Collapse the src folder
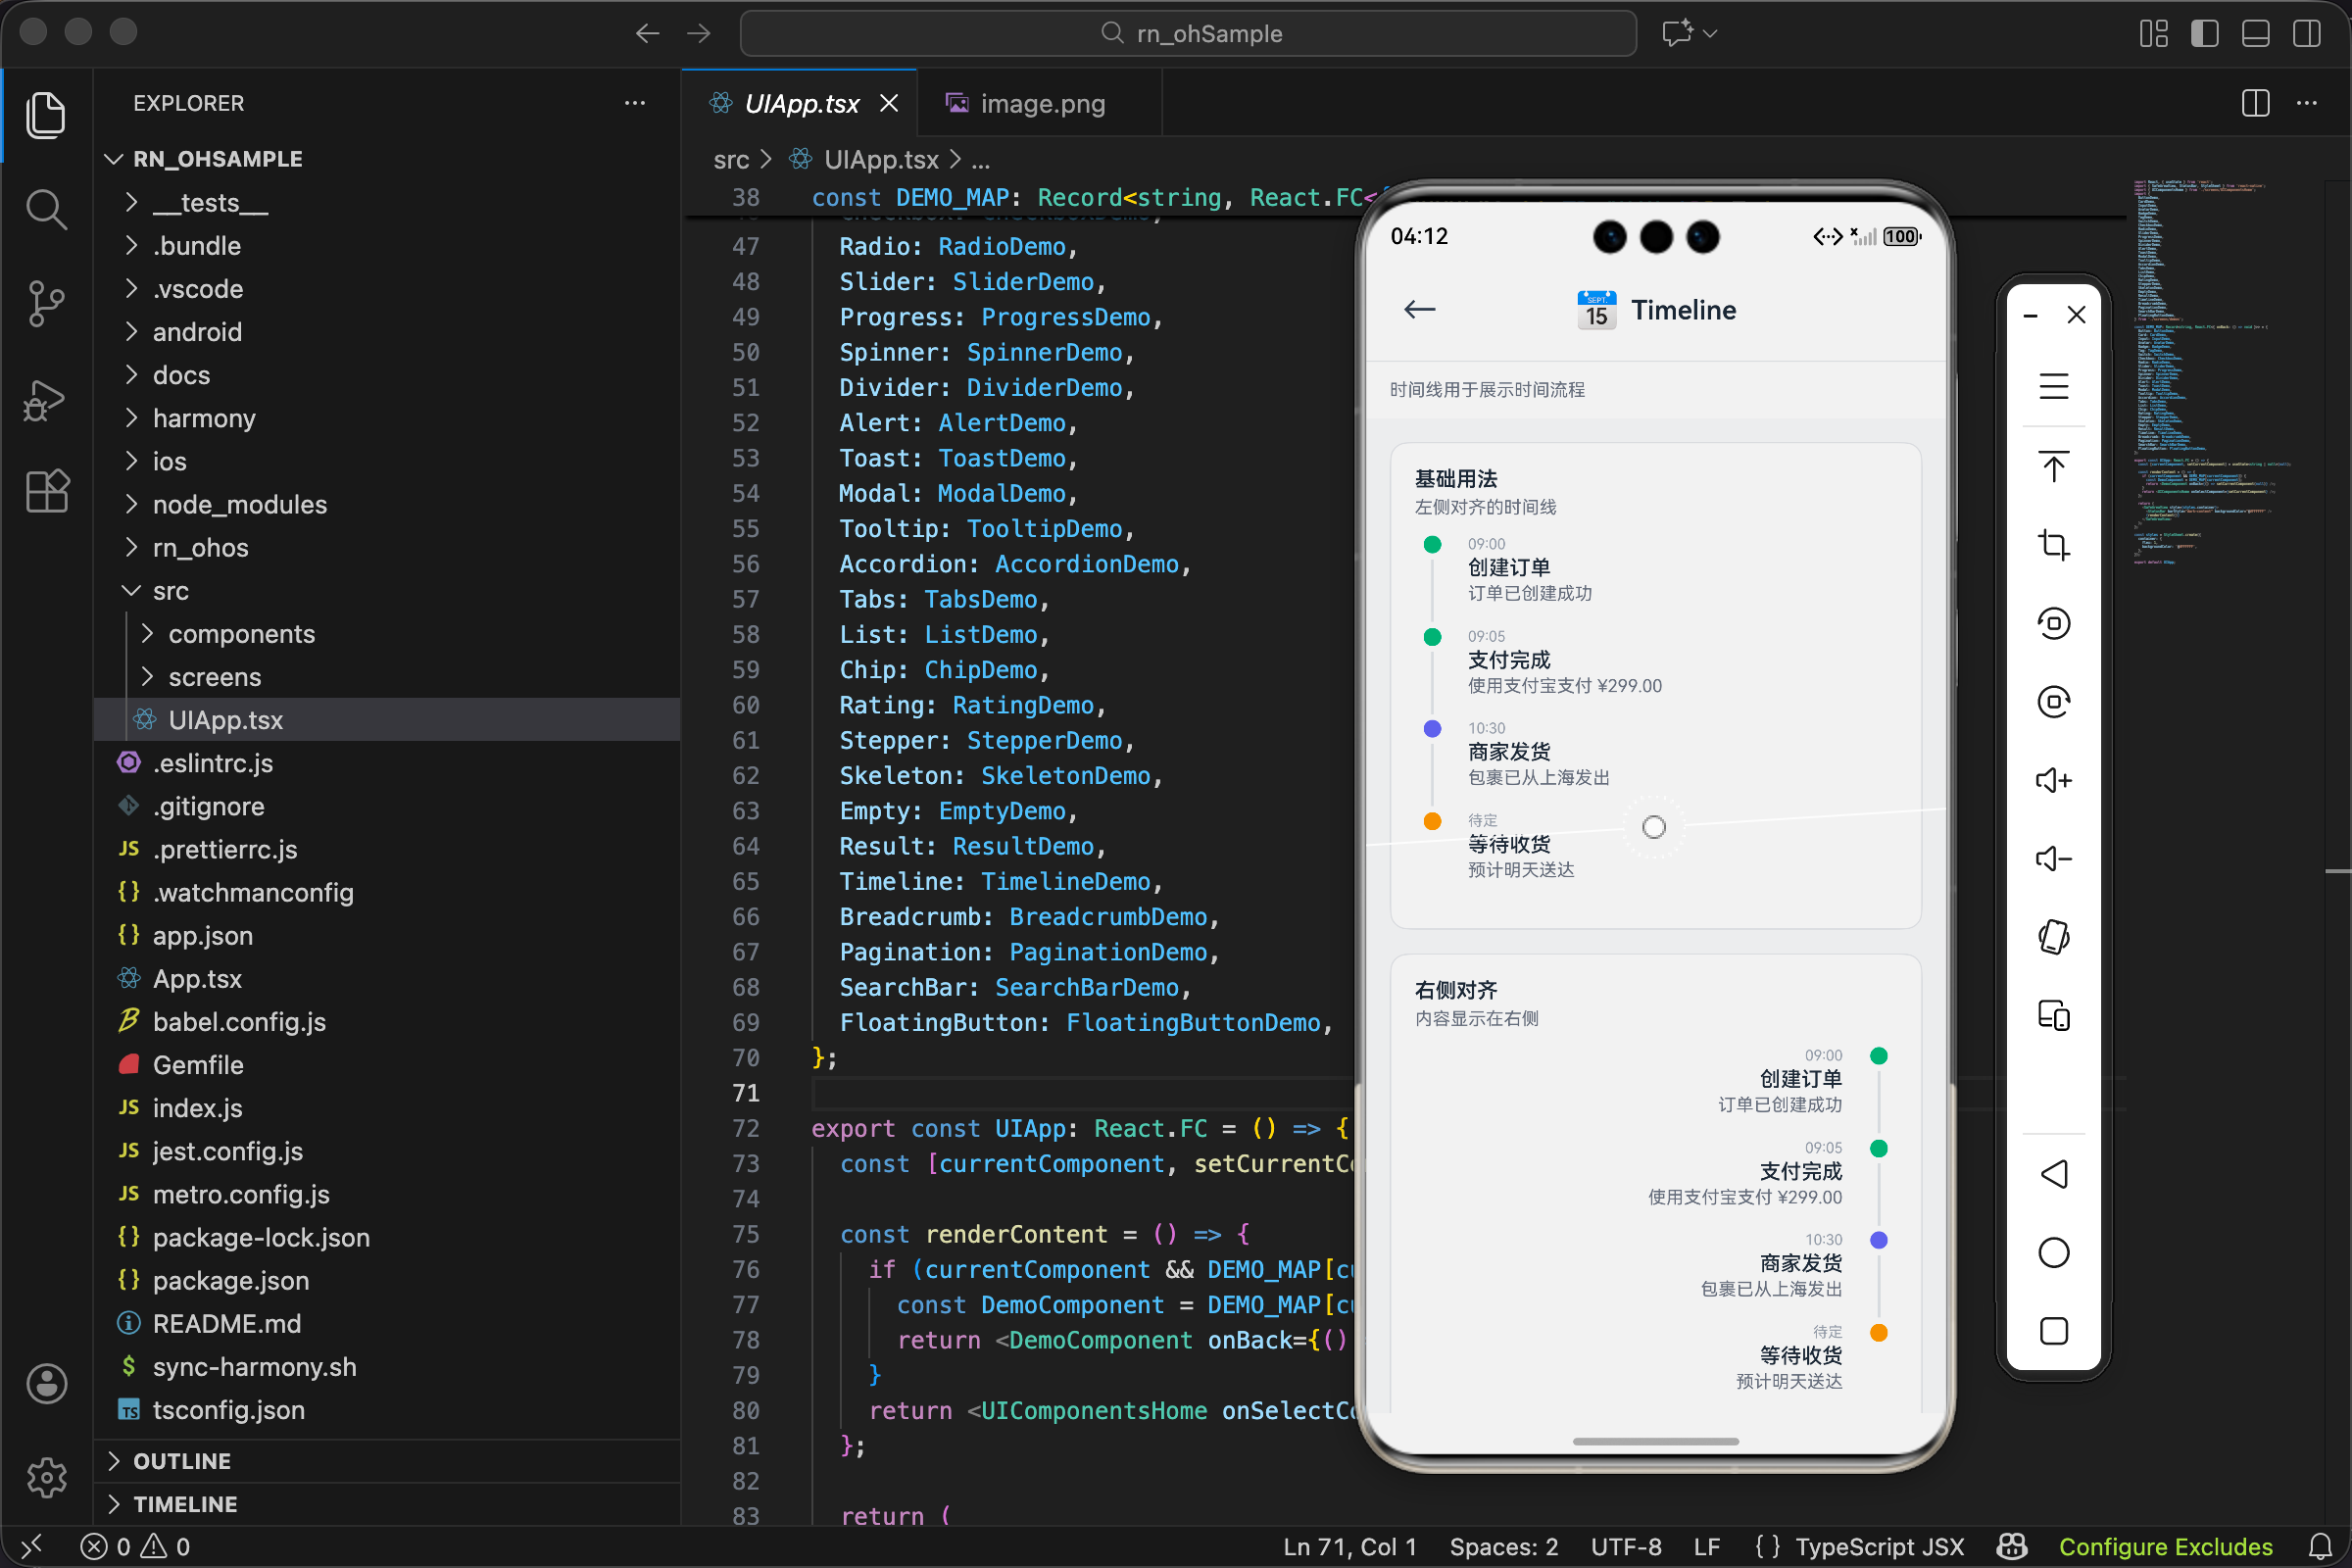The width and height of the screenshot is (2352, 1568). coord(170,591)
